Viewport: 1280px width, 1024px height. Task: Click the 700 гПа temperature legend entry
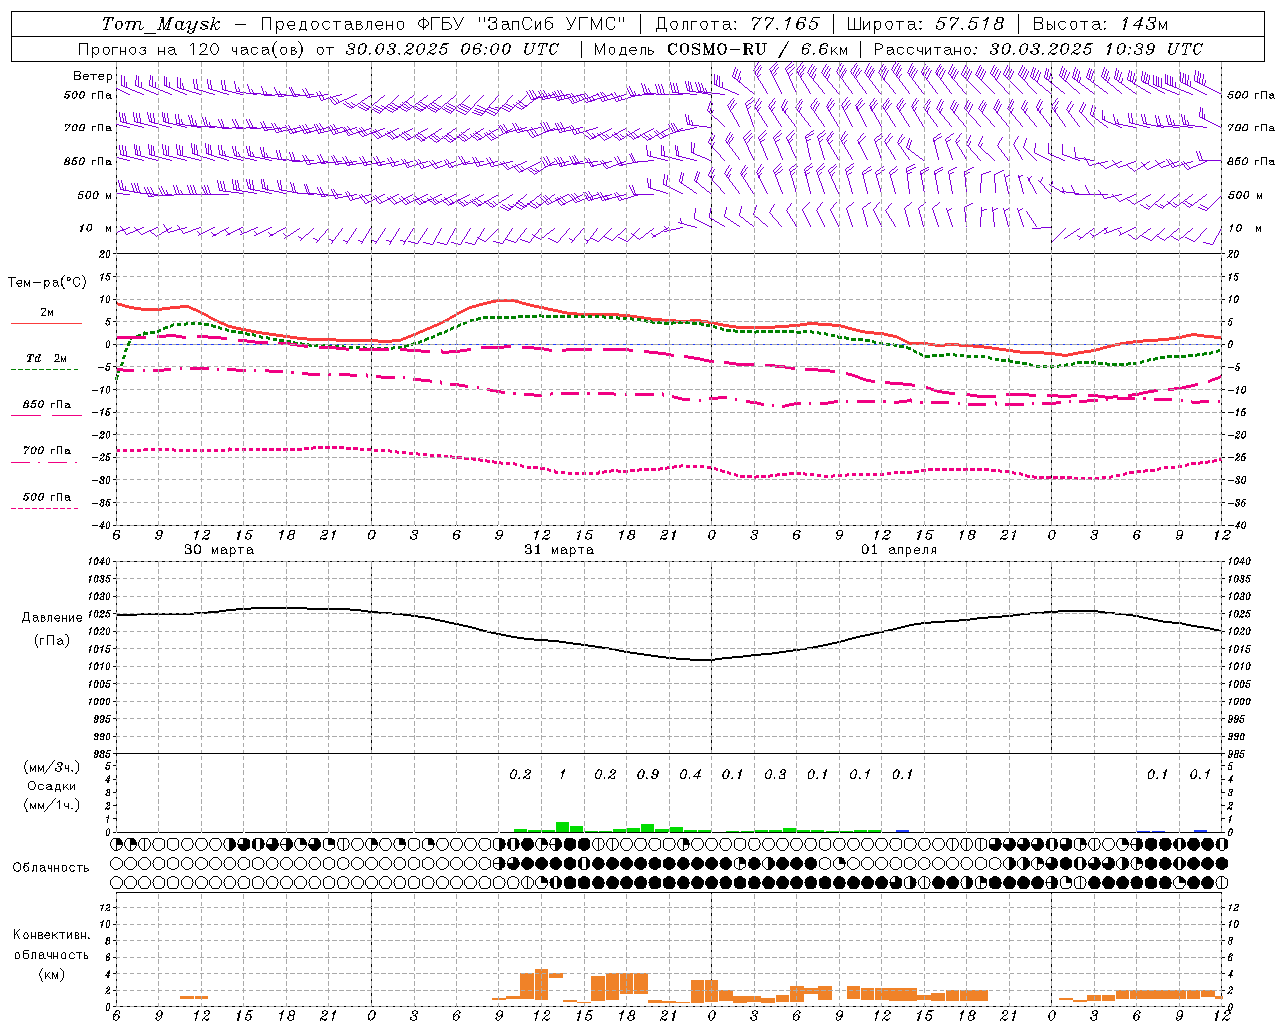(x=46, y=451)
